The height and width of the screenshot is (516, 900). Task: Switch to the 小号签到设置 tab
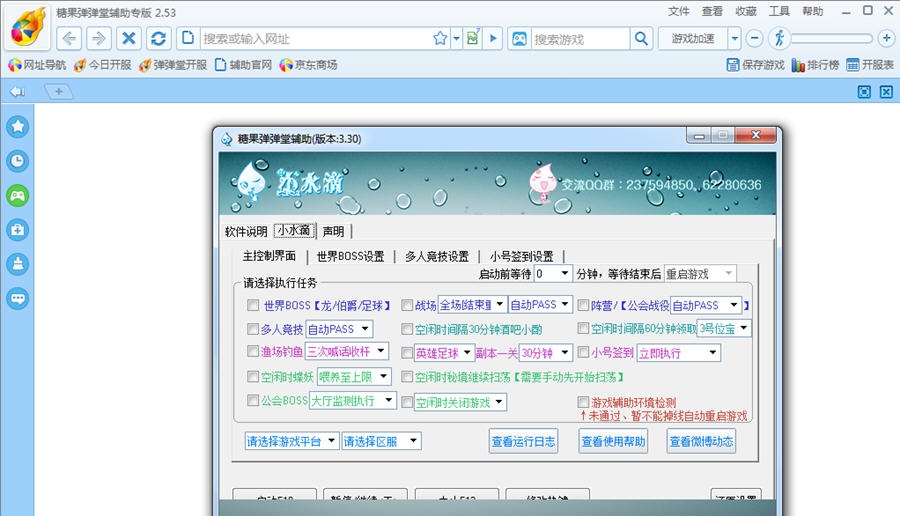coord(522,257)
